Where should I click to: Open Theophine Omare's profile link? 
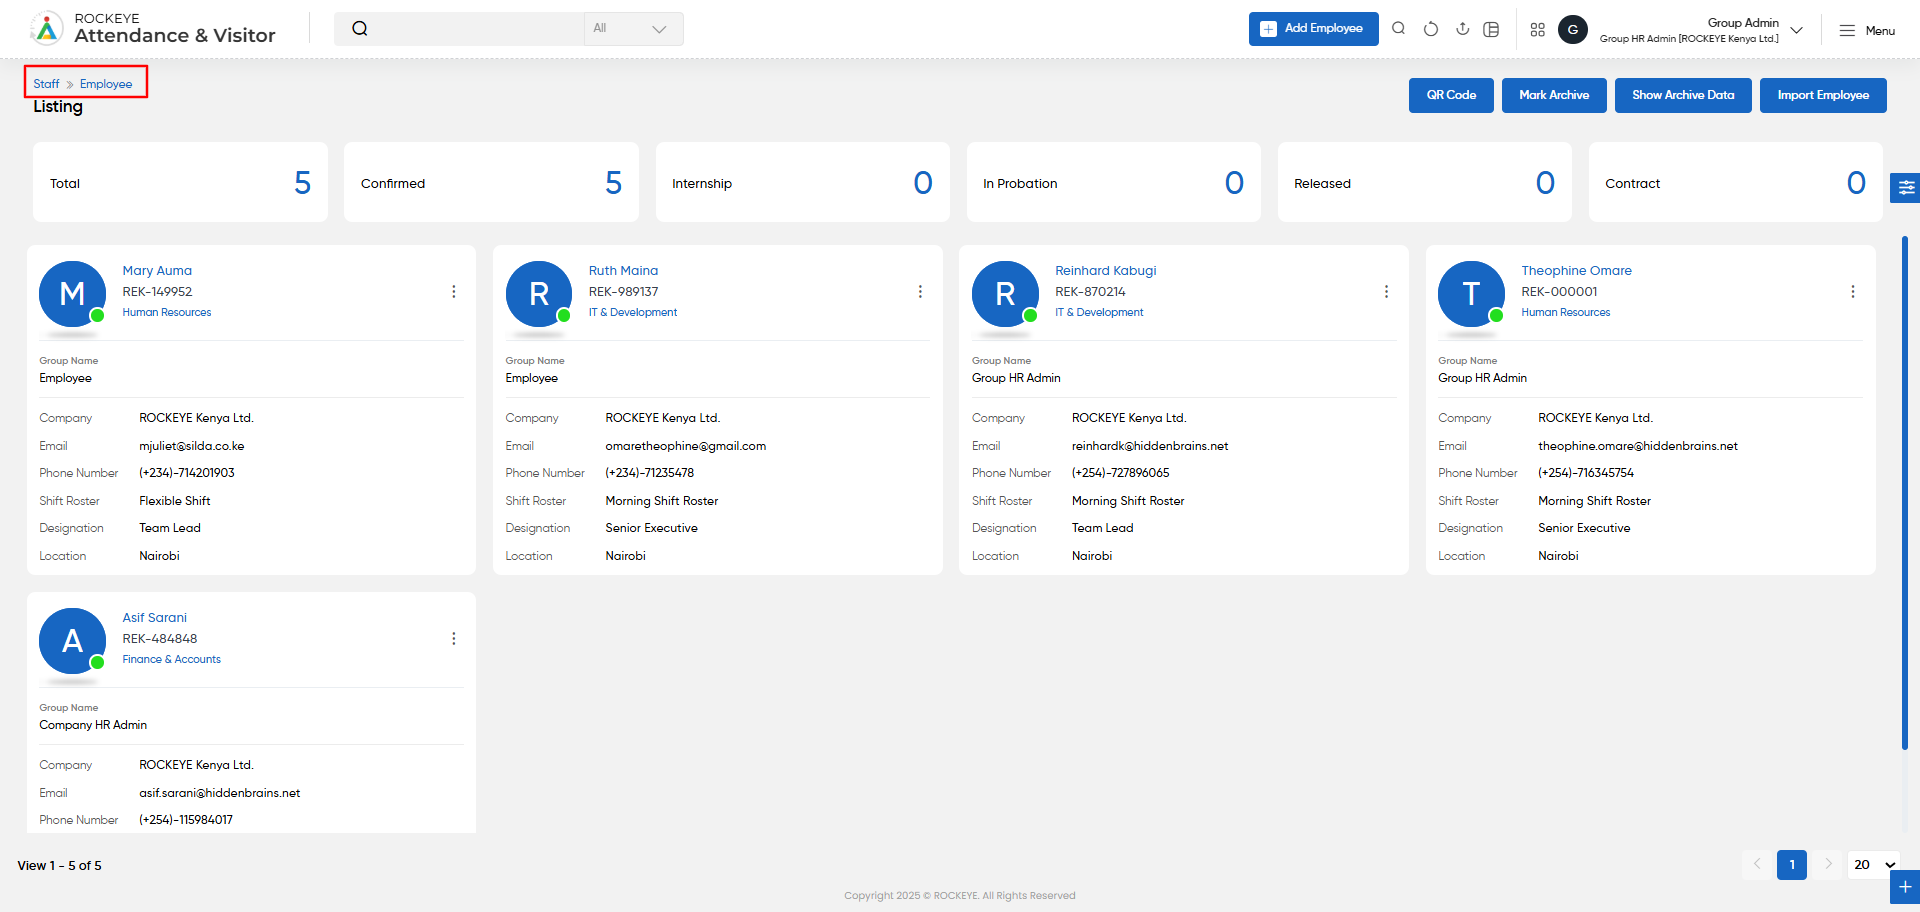(1576, 271)
